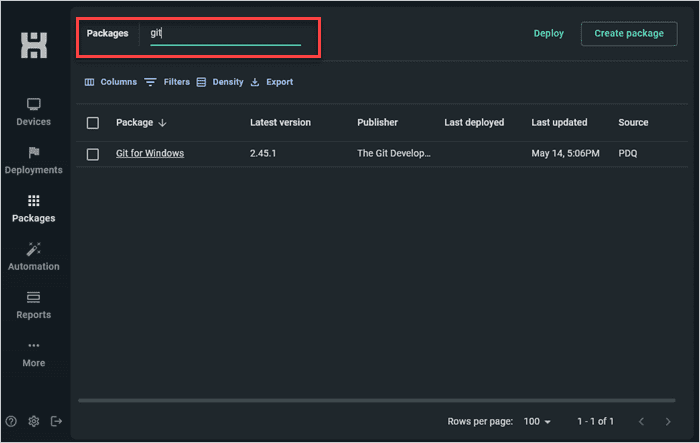Click the Deploy button
700x443 pixels.
549,33
